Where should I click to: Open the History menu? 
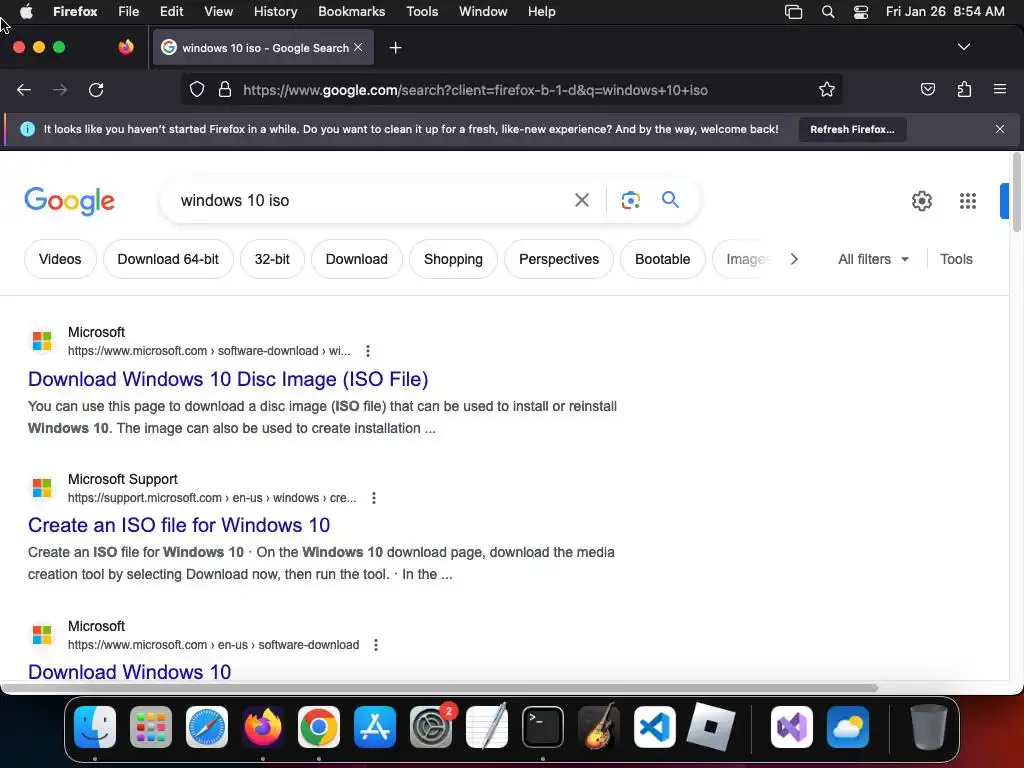(275, 12)
